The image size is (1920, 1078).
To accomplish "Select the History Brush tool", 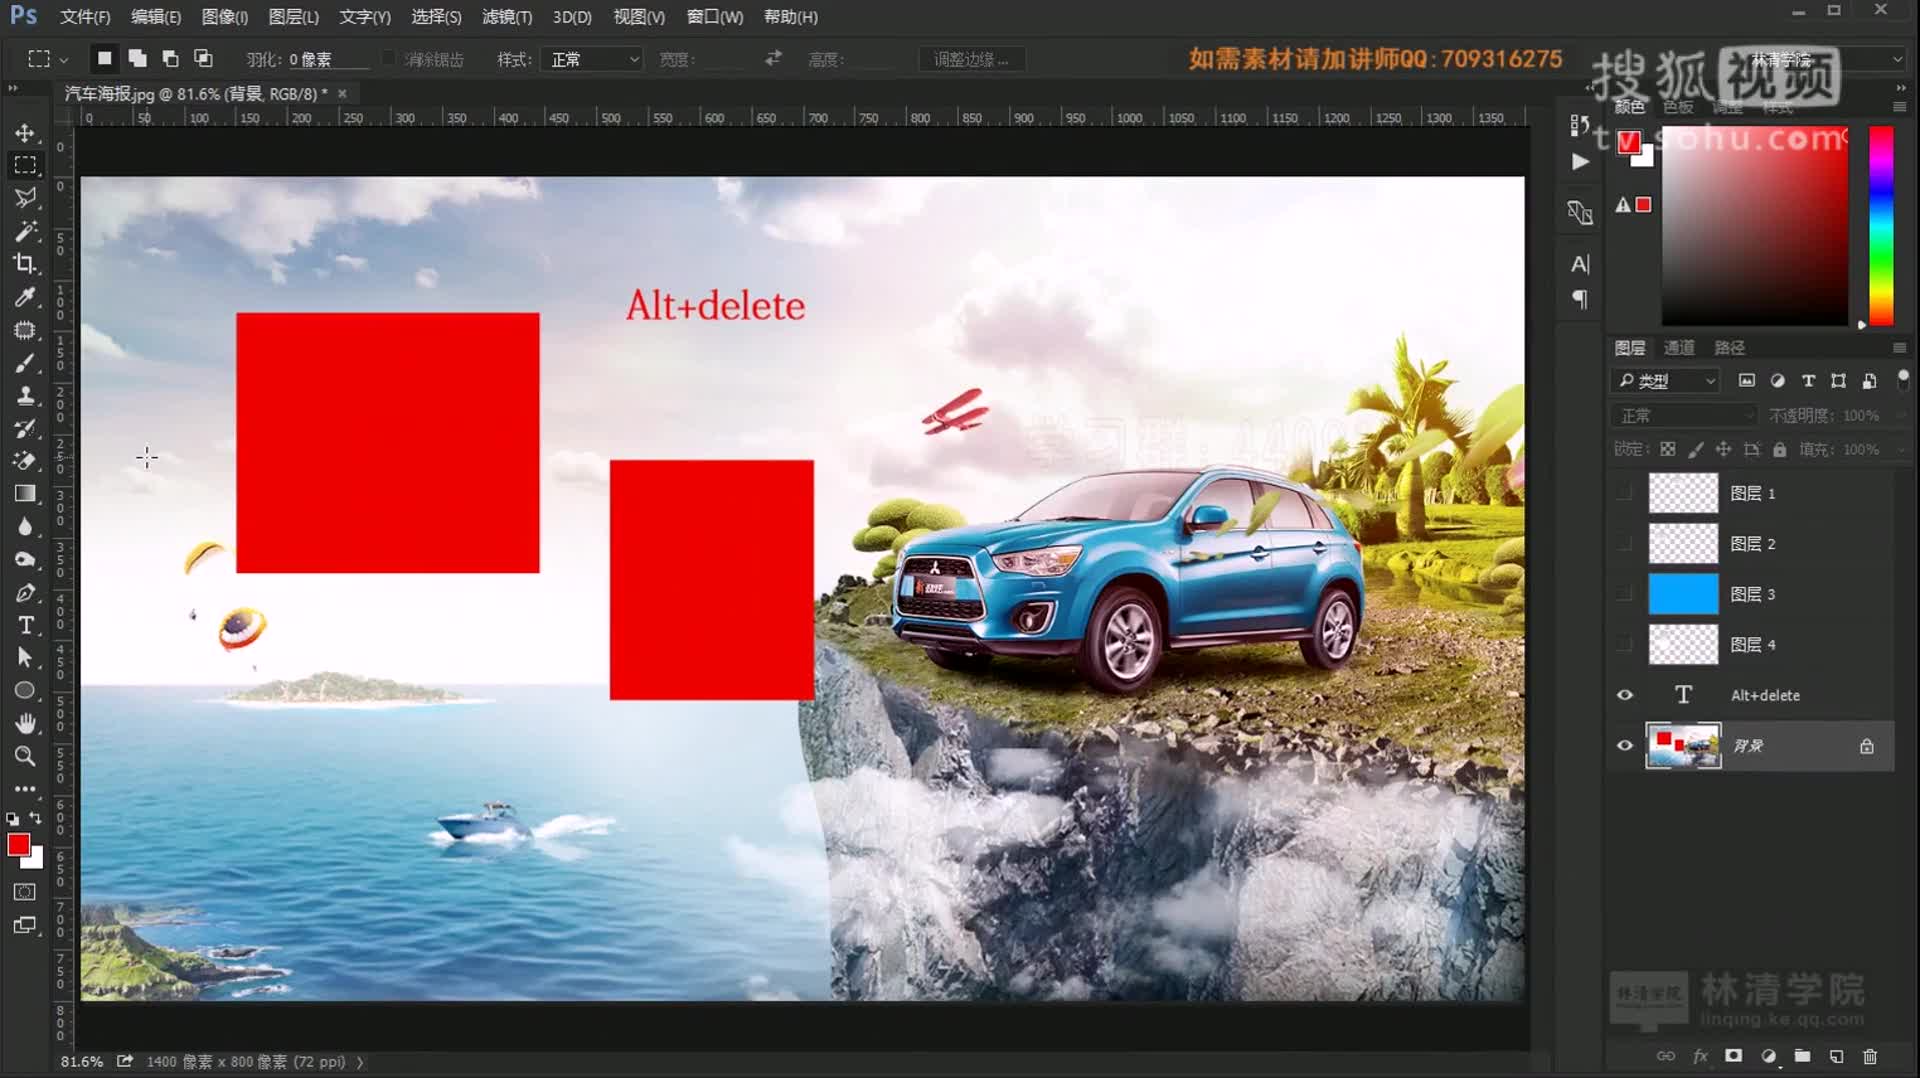I will coord(25,429).
